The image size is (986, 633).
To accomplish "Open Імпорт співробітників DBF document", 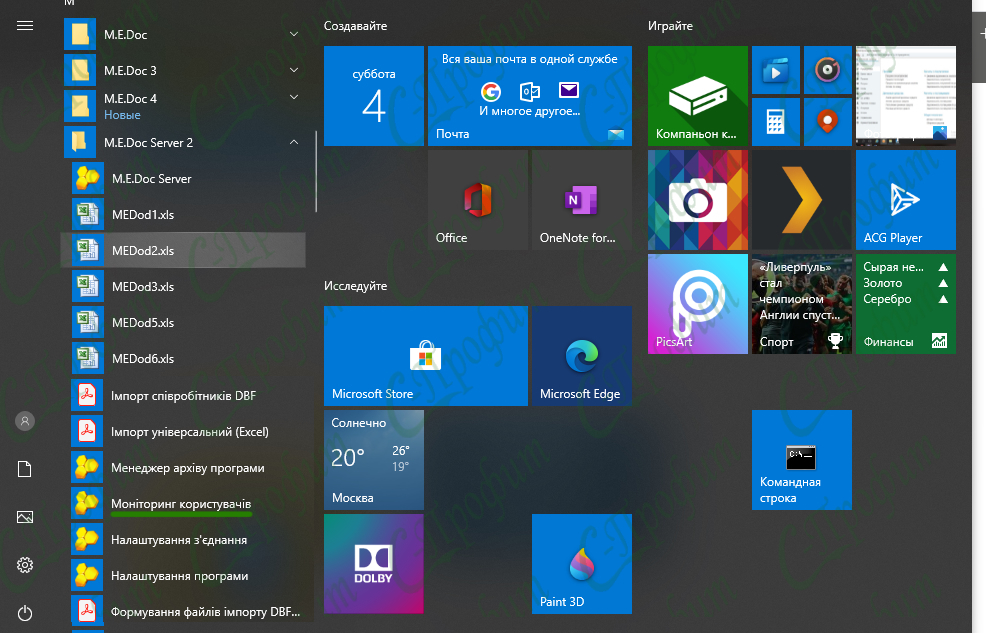I will 184,395.
